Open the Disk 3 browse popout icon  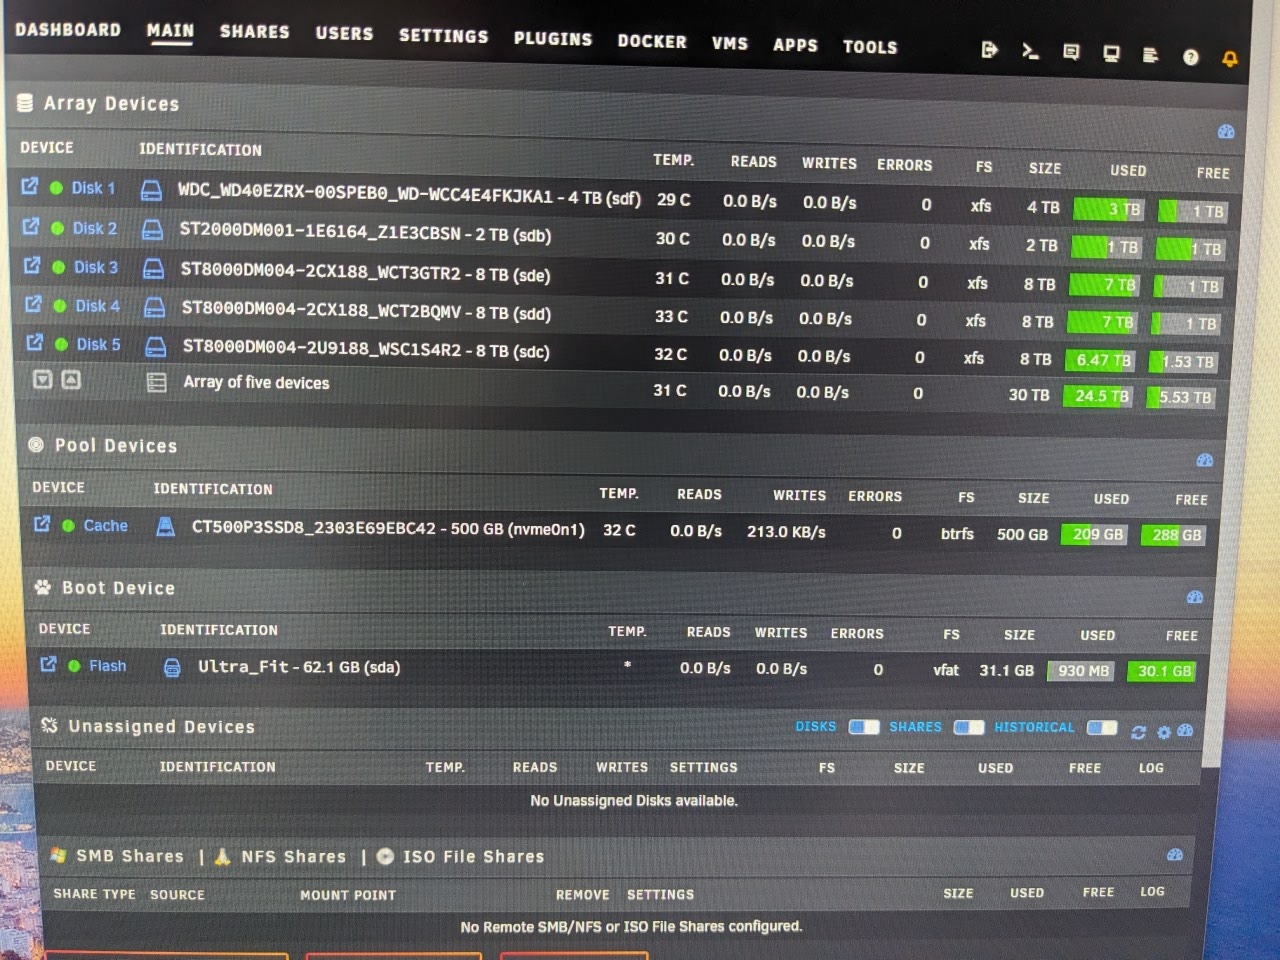(32, 266)
